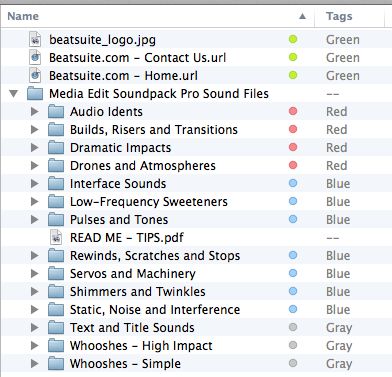Click the gray tag dot for Whooshes - High Impact
This screenshot has width=392, height=377.
(x=293, y=345)
